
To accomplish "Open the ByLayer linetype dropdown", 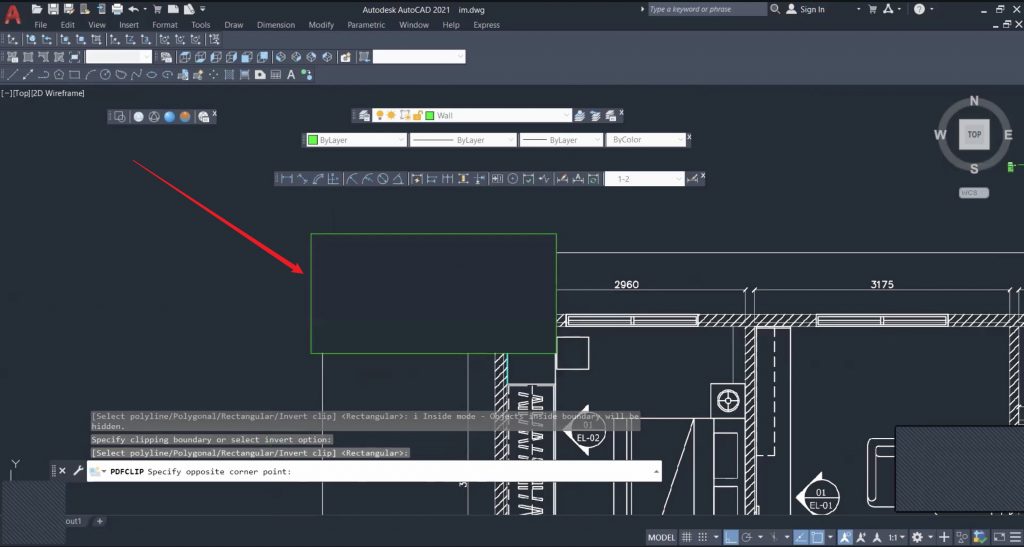I will click(x=463, y=140).
